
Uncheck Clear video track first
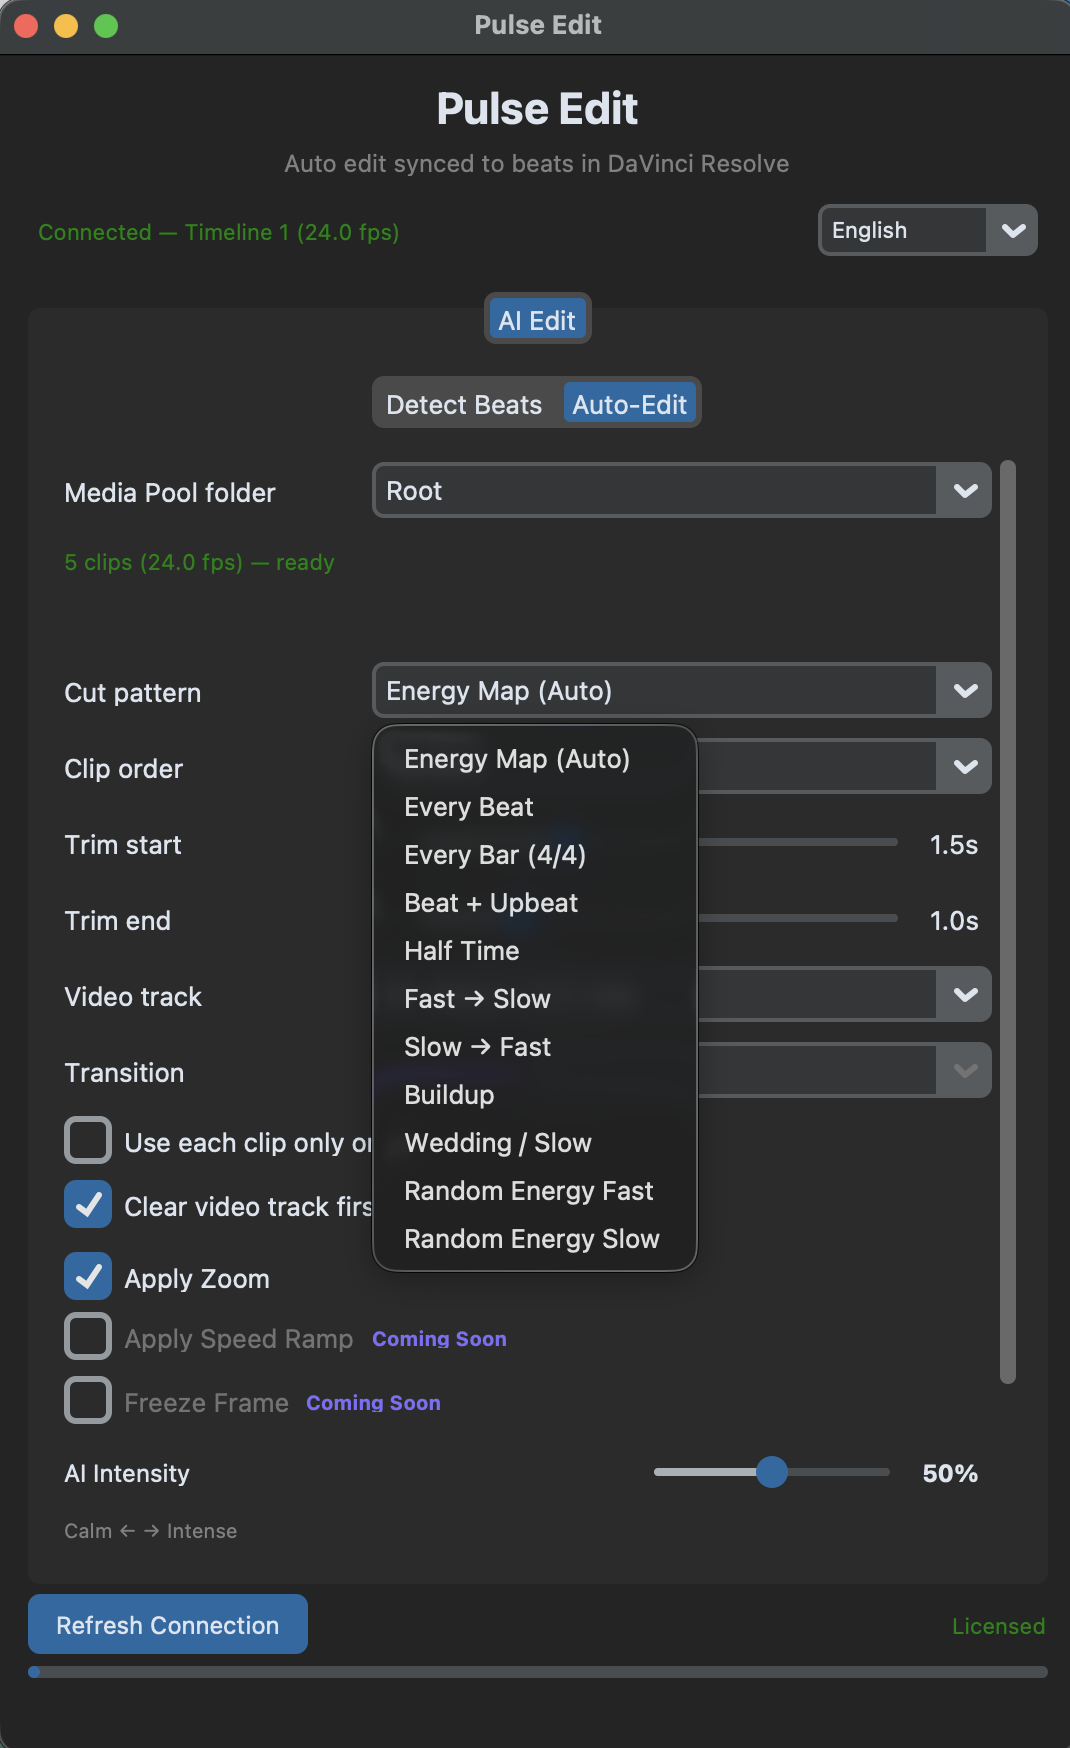click(88, 1204)
